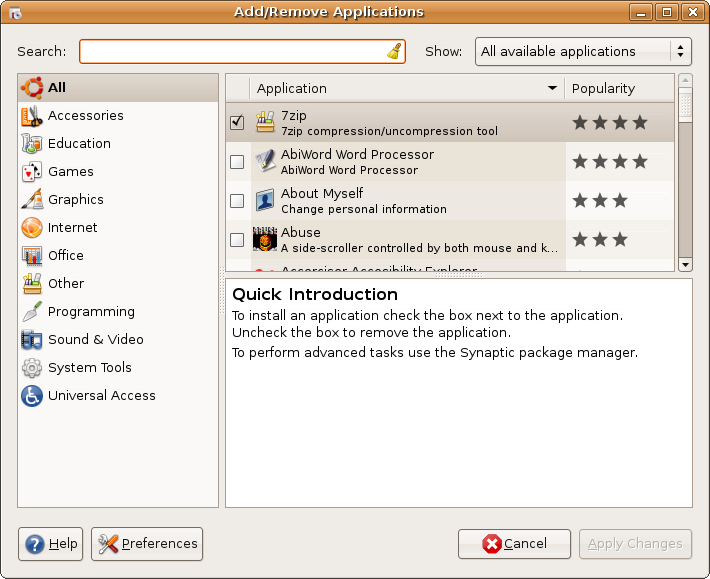Click the scrollbar up arrow
The height and width of the screenshot is (579, 710).
pos(685,81)
